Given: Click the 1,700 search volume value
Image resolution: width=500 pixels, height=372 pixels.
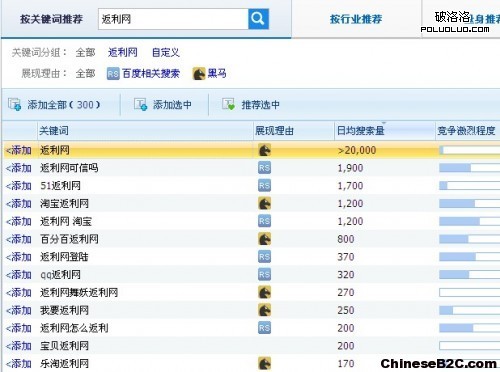Looking at the screenshot, I should [350, 186].
